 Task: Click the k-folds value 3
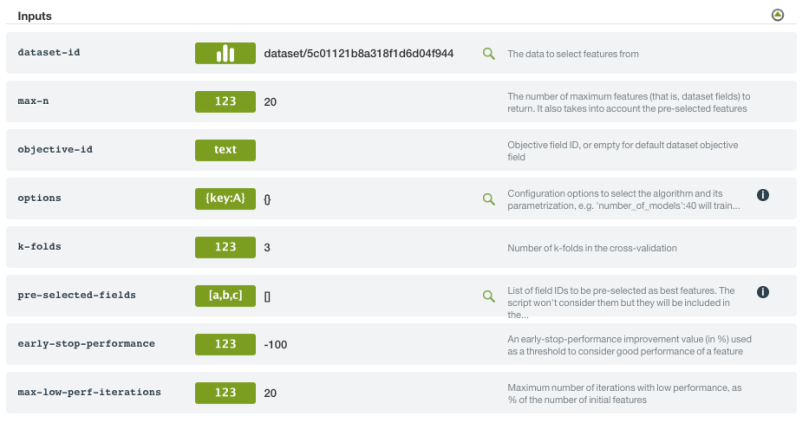pos(267,247)
